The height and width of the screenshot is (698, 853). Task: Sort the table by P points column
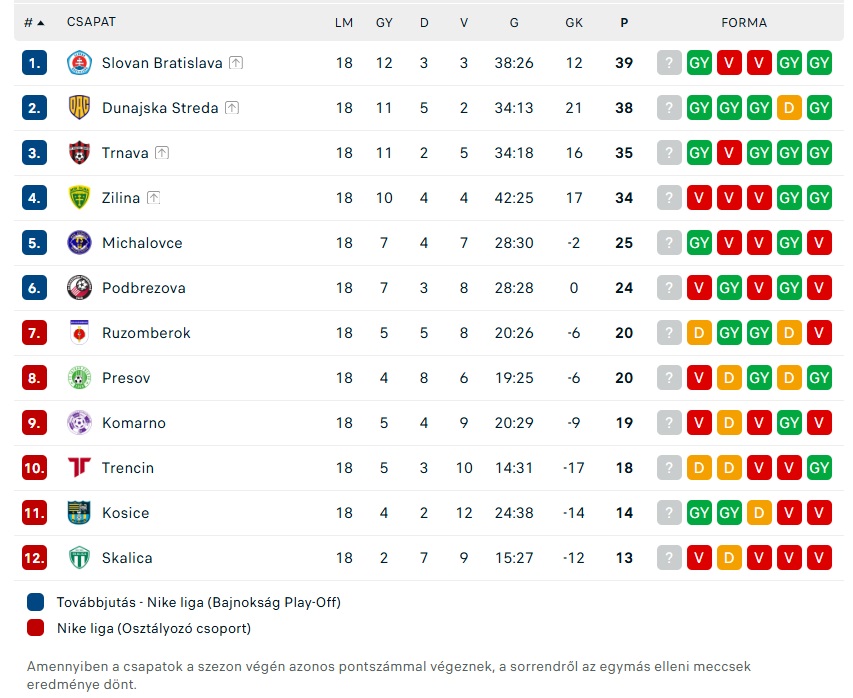[x=624, y=23]
